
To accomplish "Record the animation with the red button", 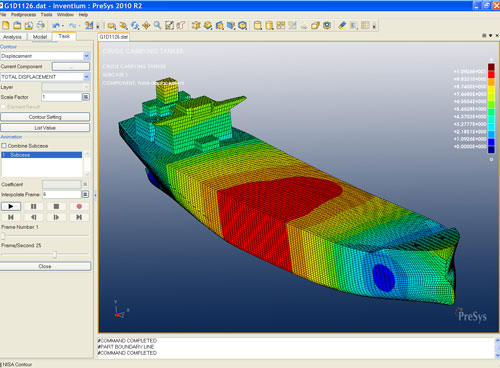I will coord(79,206).
